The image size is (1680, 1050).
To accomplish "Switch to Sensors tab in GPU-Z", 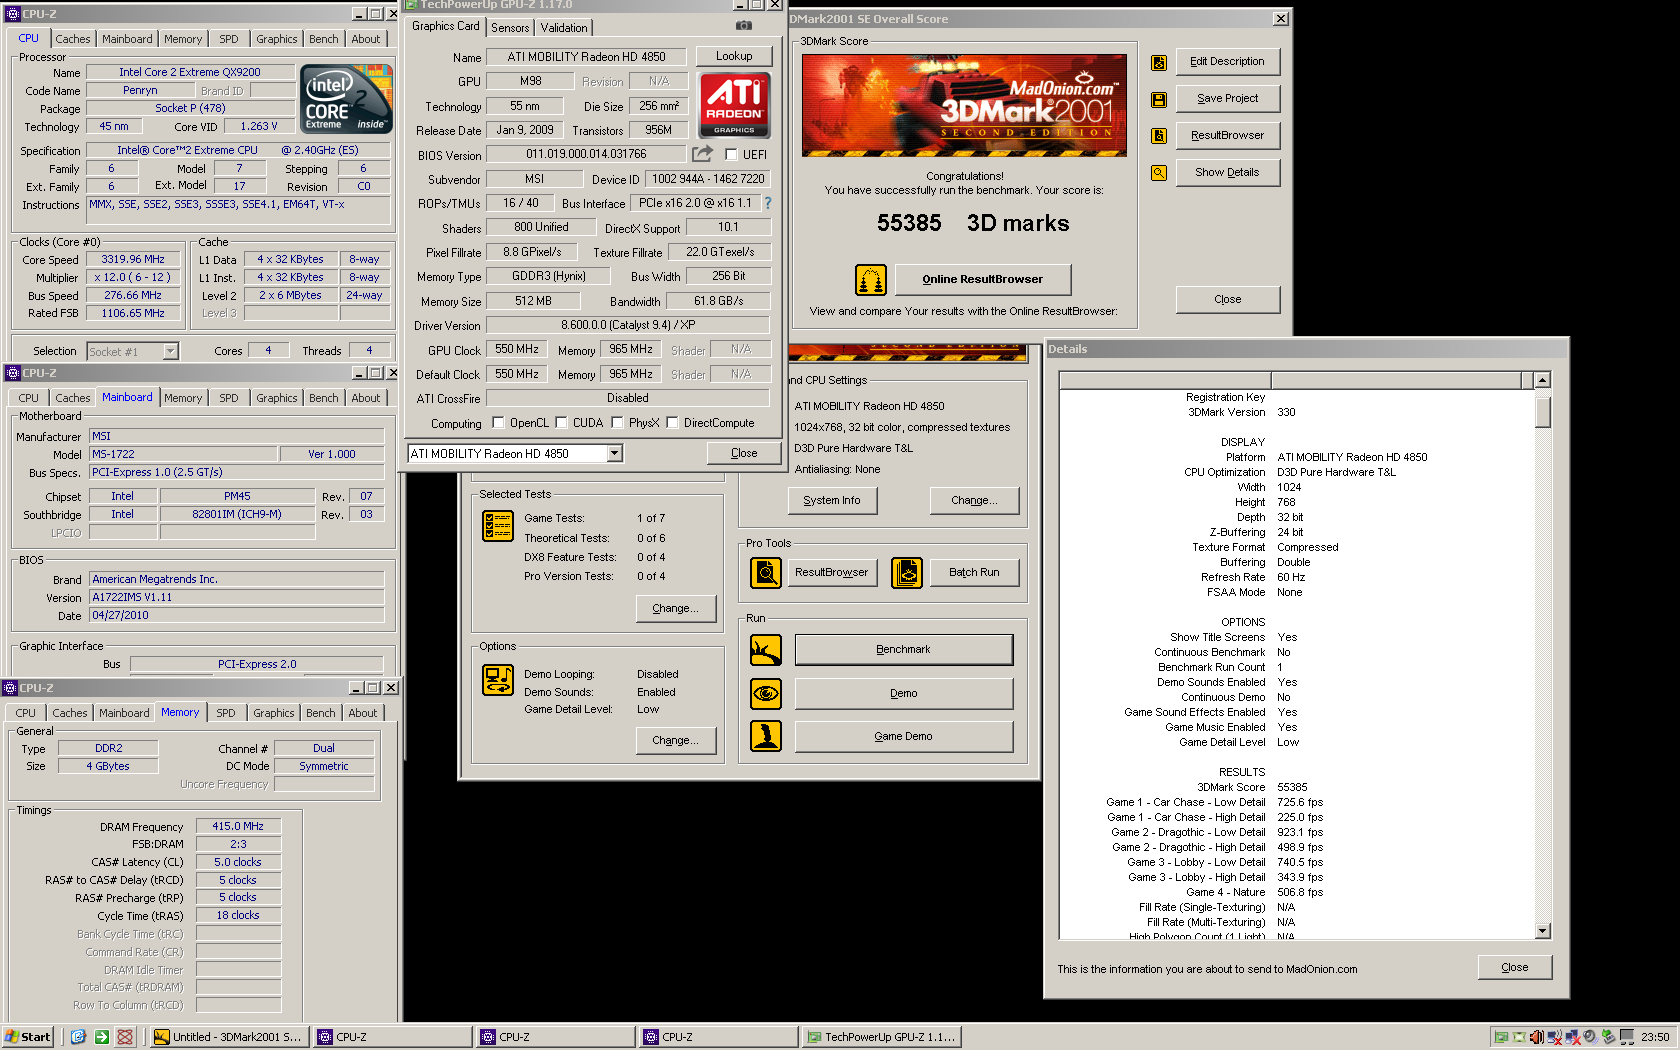I will (x=510, y=28).
